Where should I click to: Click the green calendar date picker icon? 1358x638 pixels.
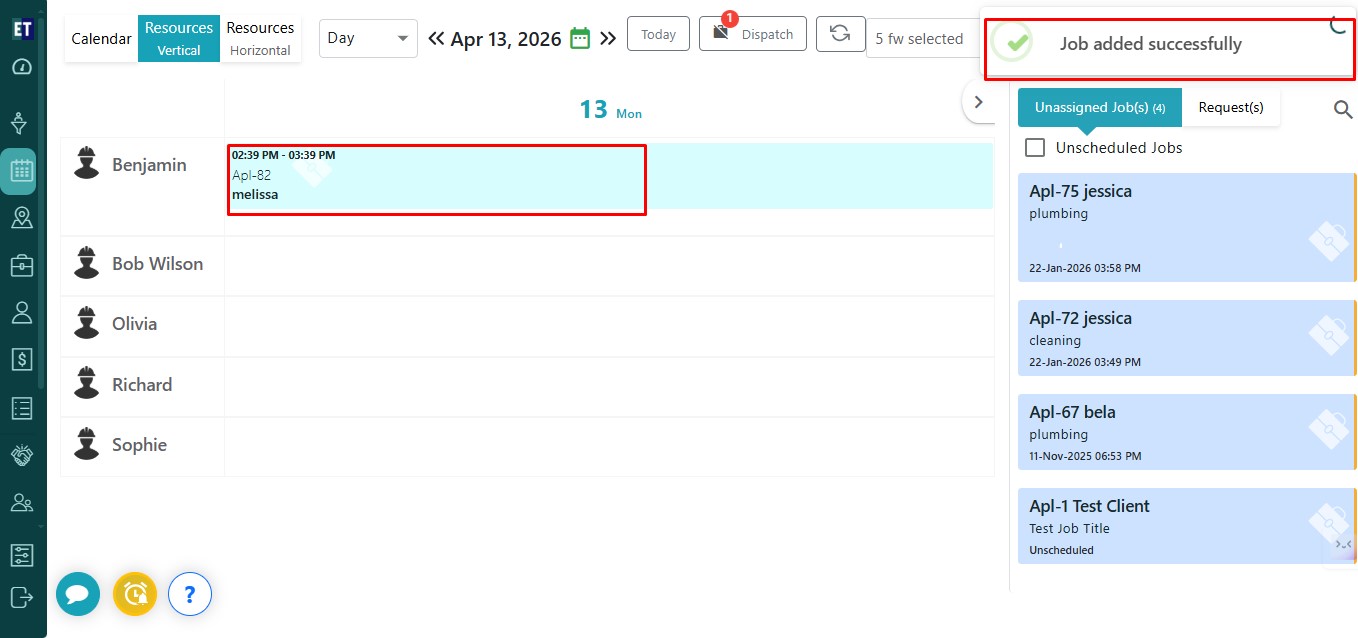(x=580, y=38)
